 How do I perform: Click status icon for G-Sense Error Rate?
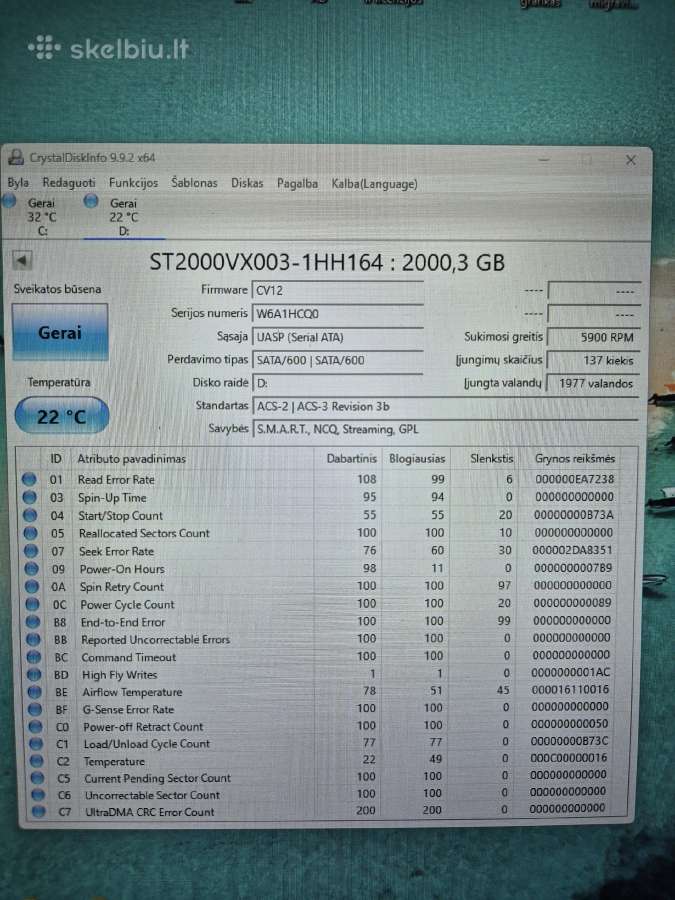tap(36, 709)
